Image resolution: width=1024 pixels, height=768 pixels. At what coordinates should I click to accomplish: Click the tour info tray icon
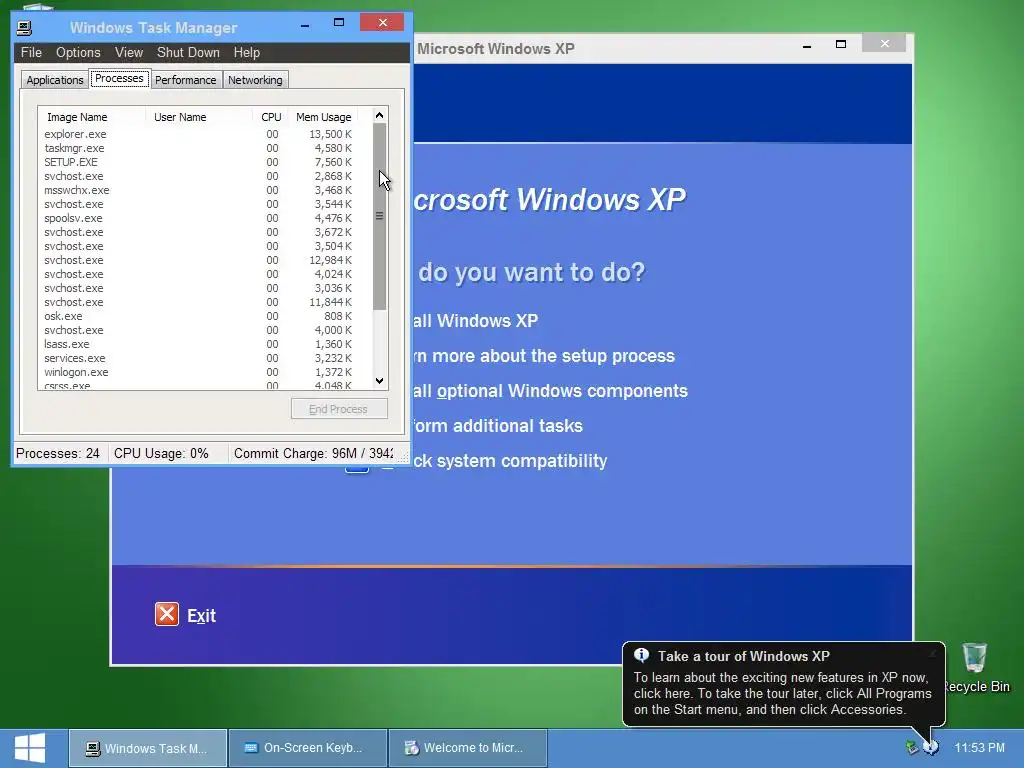tap(931, 746)
